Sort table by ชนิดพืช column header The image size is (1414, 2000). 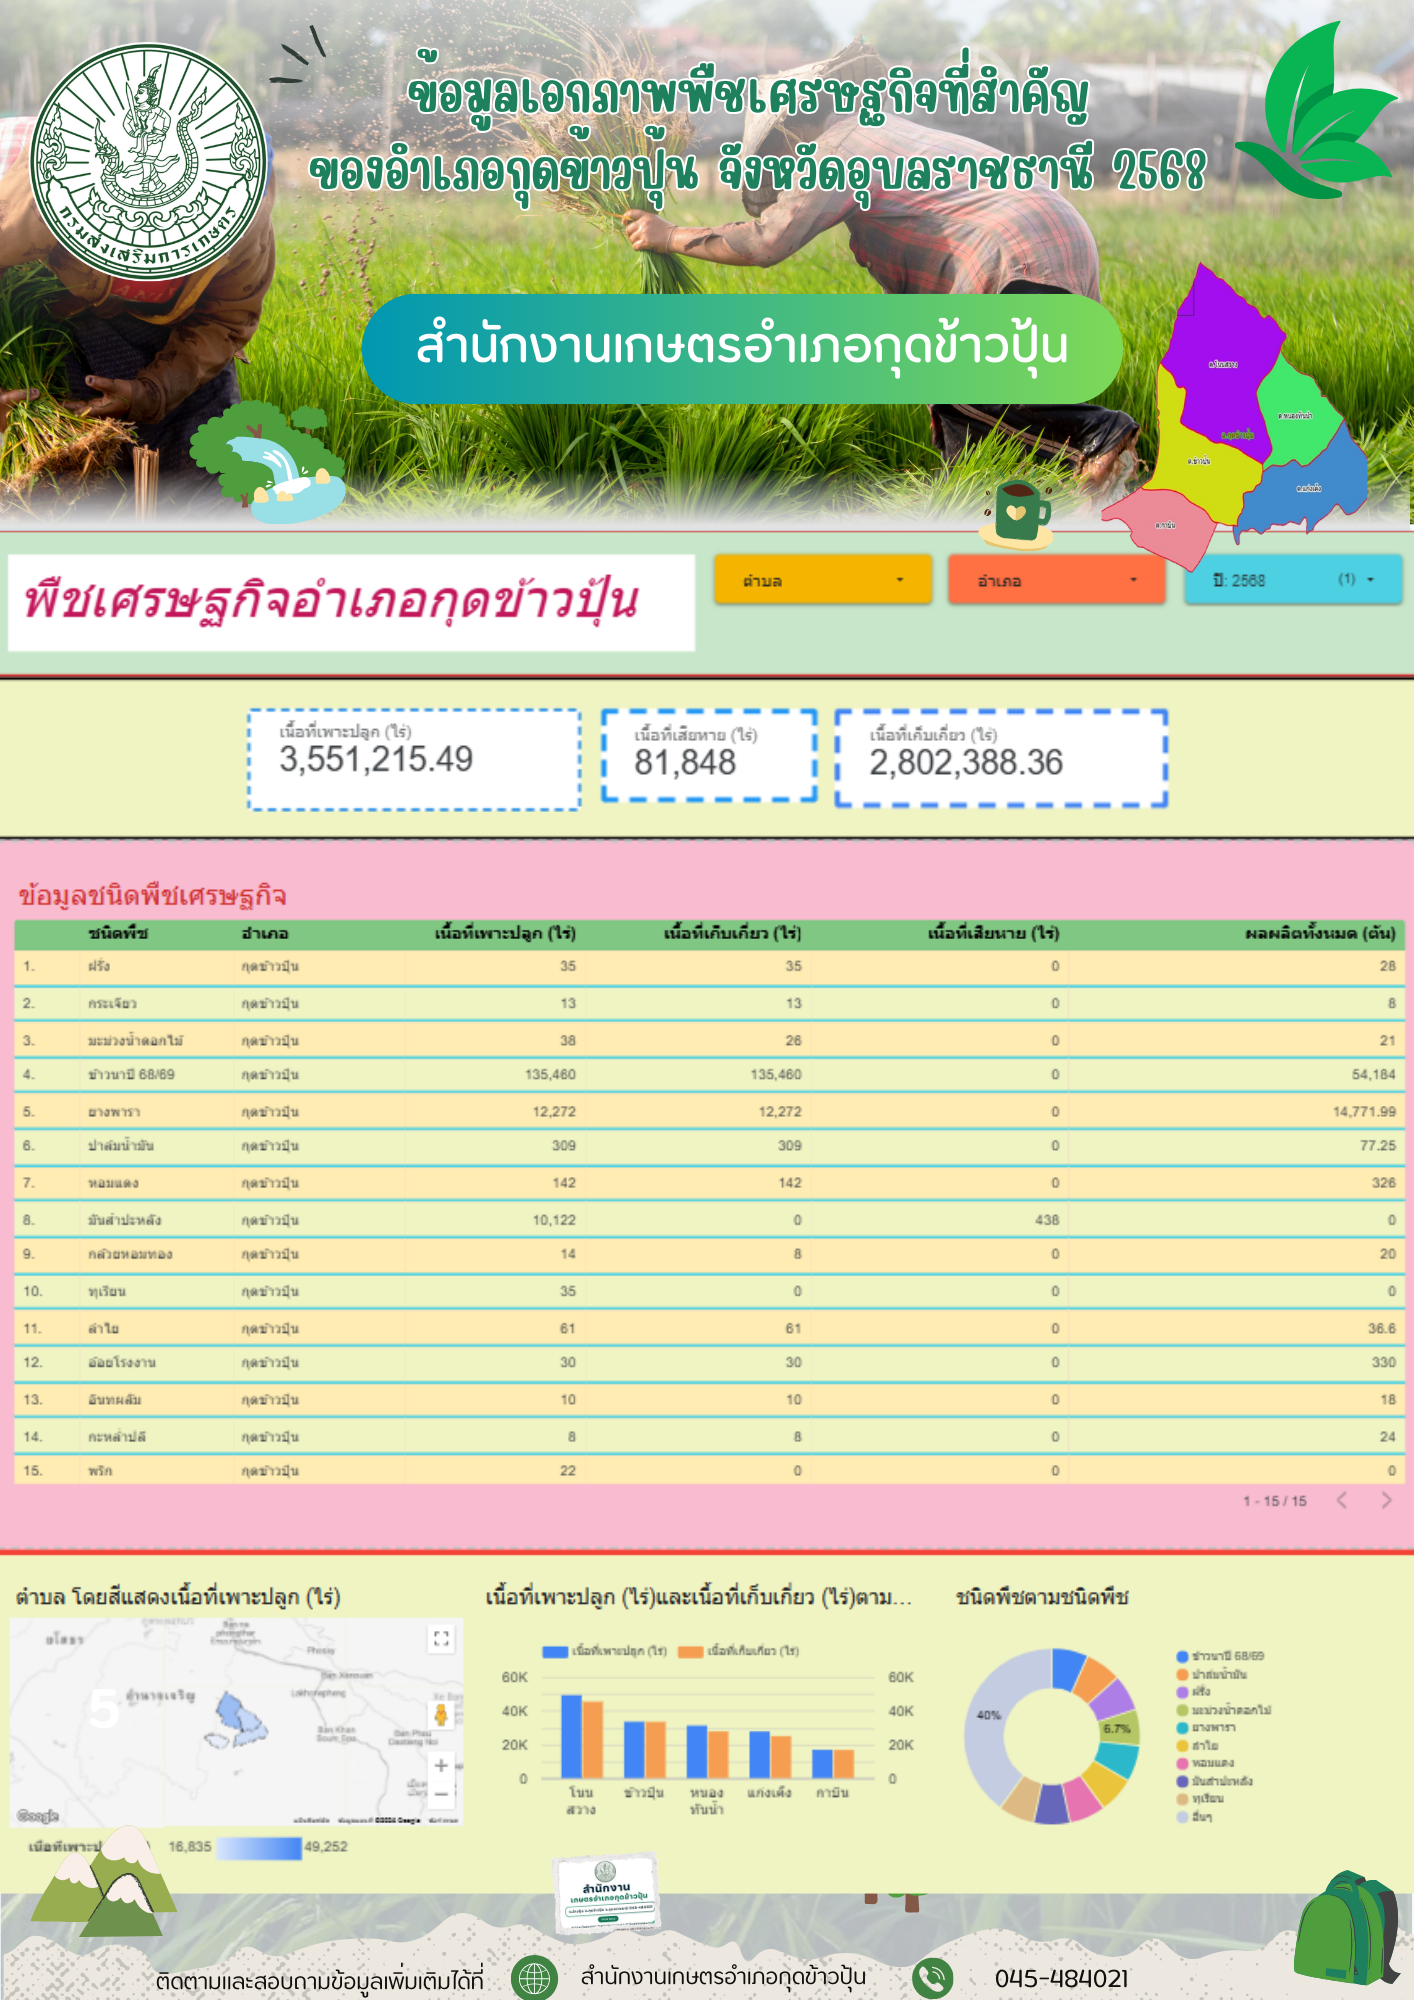click(118, 933)
